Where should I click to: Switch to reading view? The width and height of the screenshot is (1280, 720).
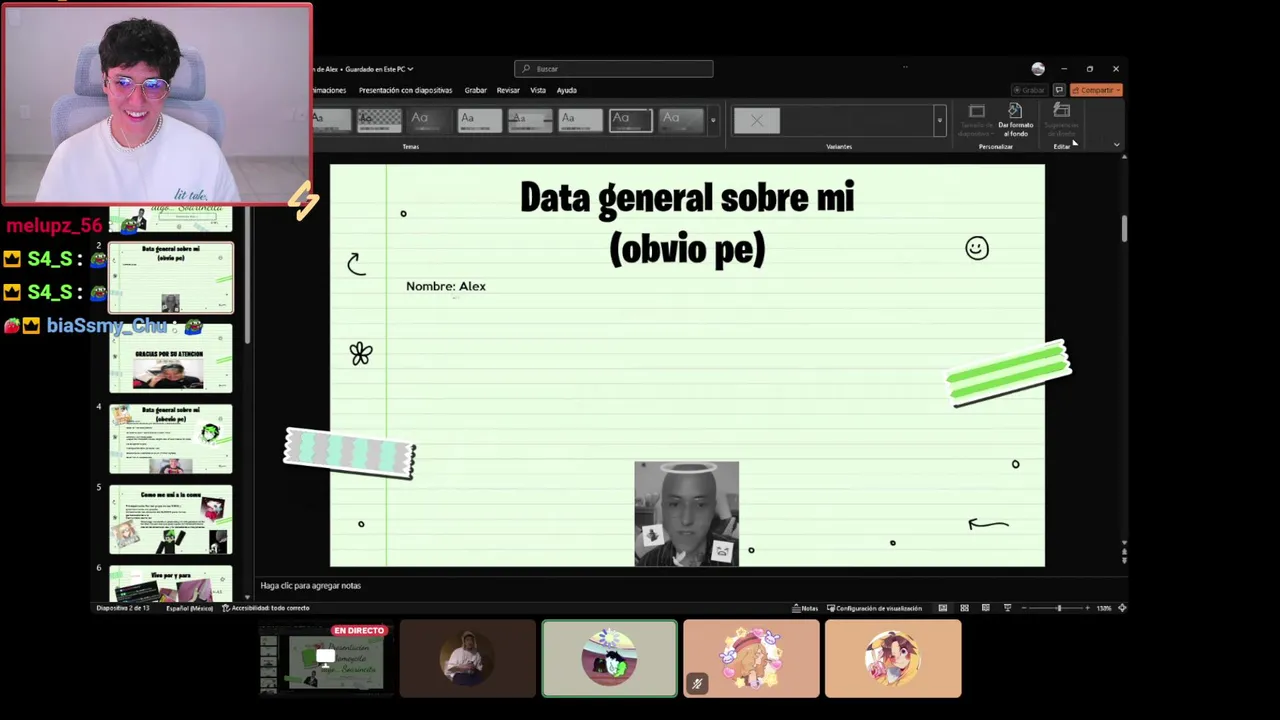(x=986, y=608)
